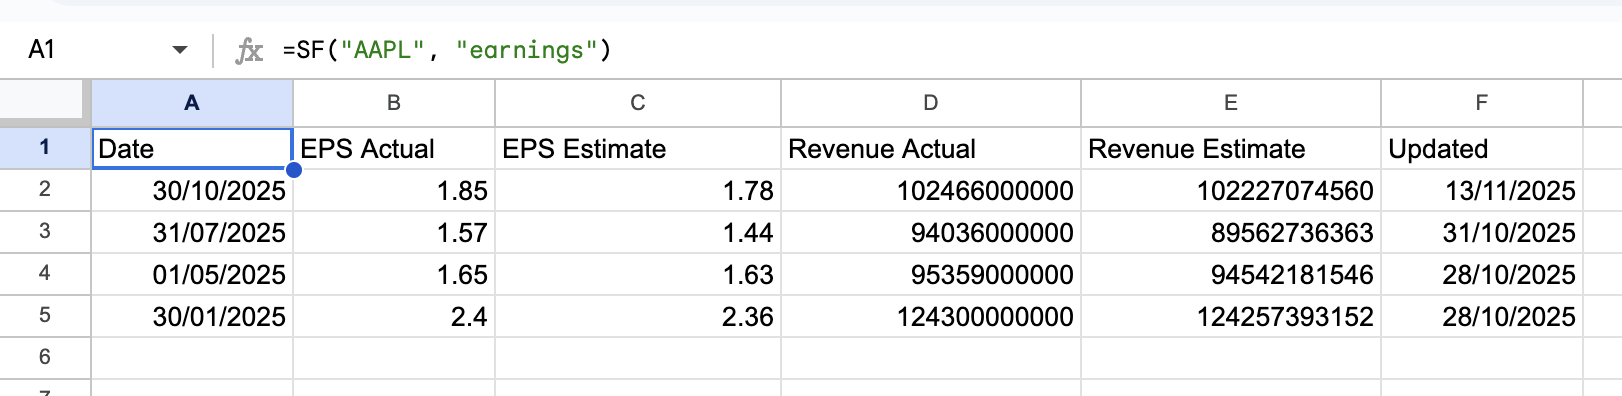This screenshot has height=396, width=1622.
Task: Select row 4 header
Action: 45,274
